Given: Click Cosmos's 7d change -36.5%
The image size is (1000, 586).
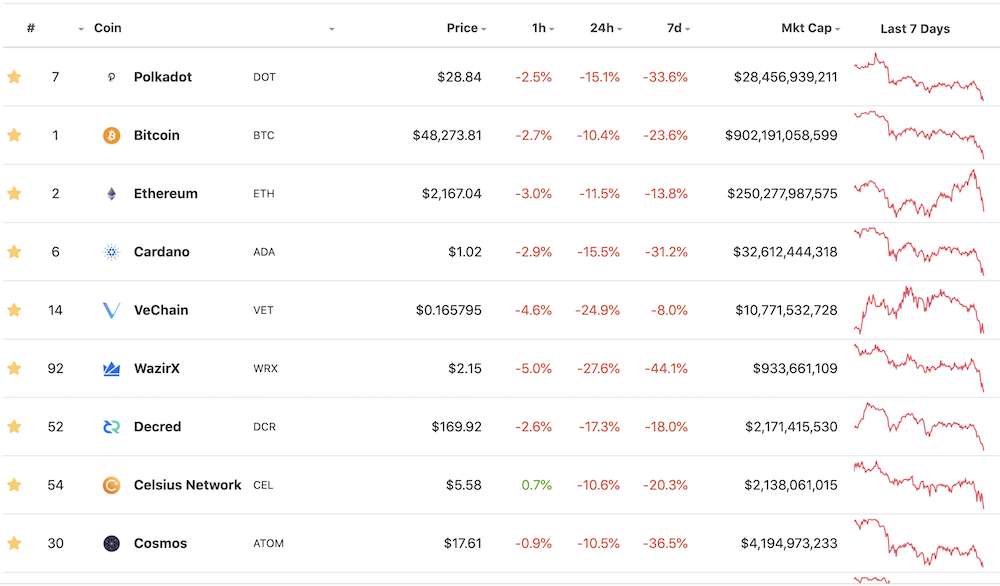Looking at the screenshot, I should coord(666,543).
